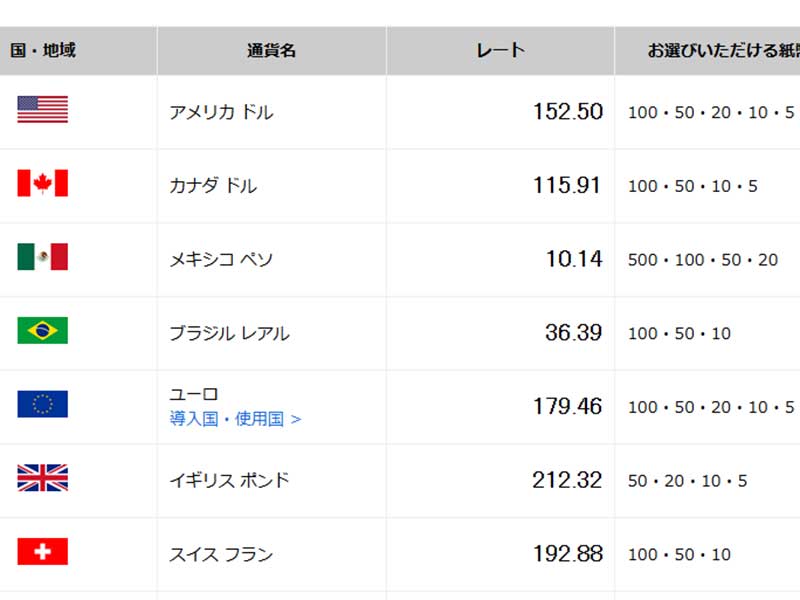The width and height of the screenshot is (800, 600).
Task: Select the EU flag icon
Action: [x=41, y=406]
